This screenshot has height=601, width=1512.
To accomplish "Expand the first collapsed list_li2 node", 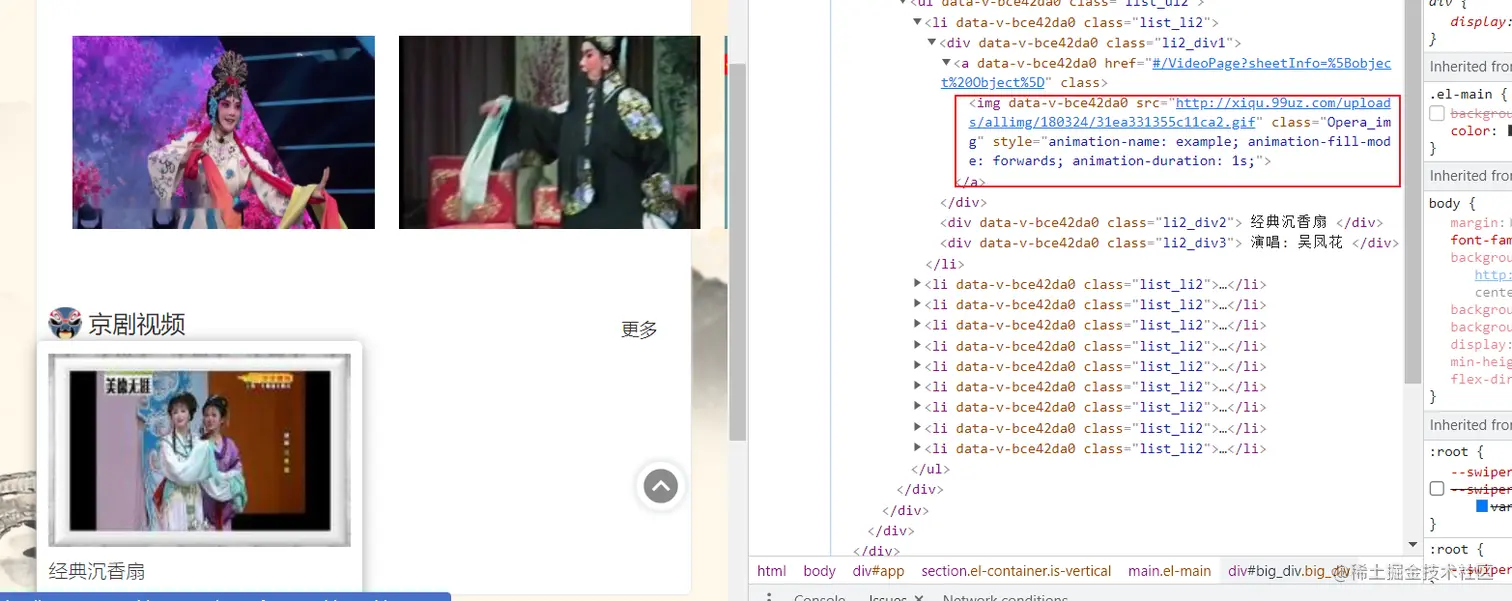I will click(x=917, y=284).
